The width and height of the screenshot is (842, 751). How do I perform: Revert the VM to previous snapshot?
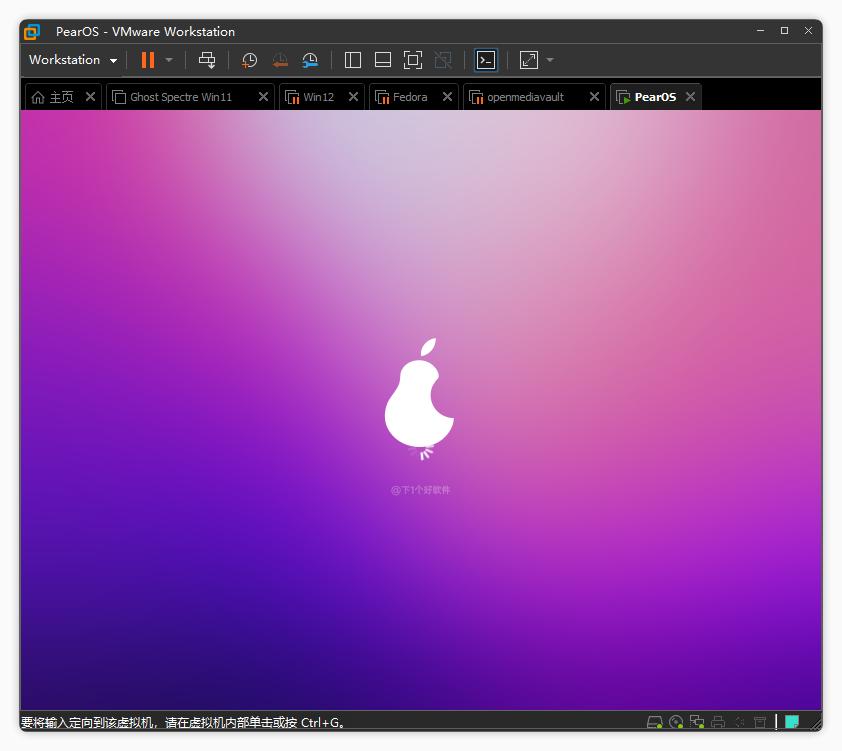[280, 60]
